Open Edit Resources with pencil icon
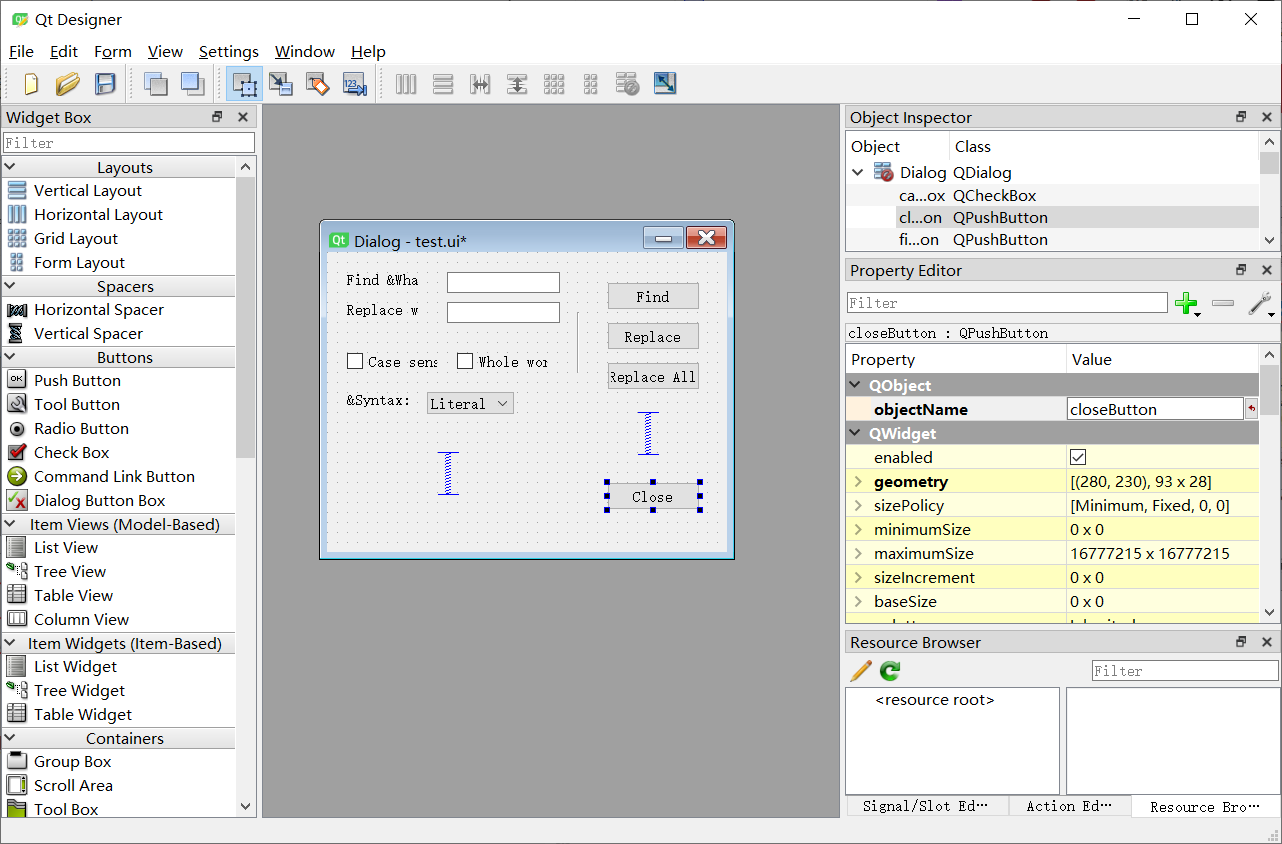The width and height of the screenshot is (1282, 844). click(x=860, y=671)
